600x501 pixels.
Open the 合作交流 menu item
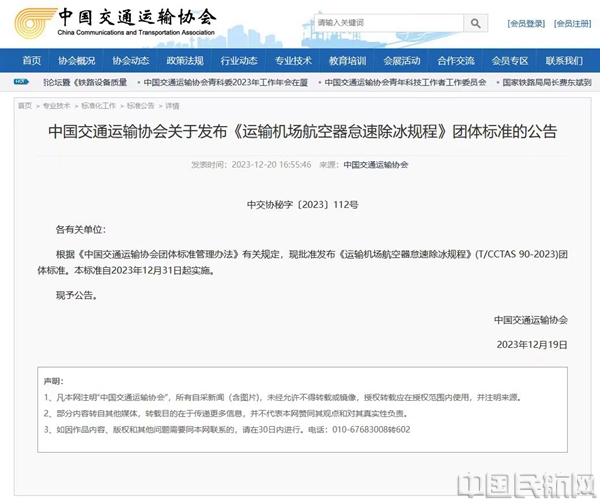(456, 60)
